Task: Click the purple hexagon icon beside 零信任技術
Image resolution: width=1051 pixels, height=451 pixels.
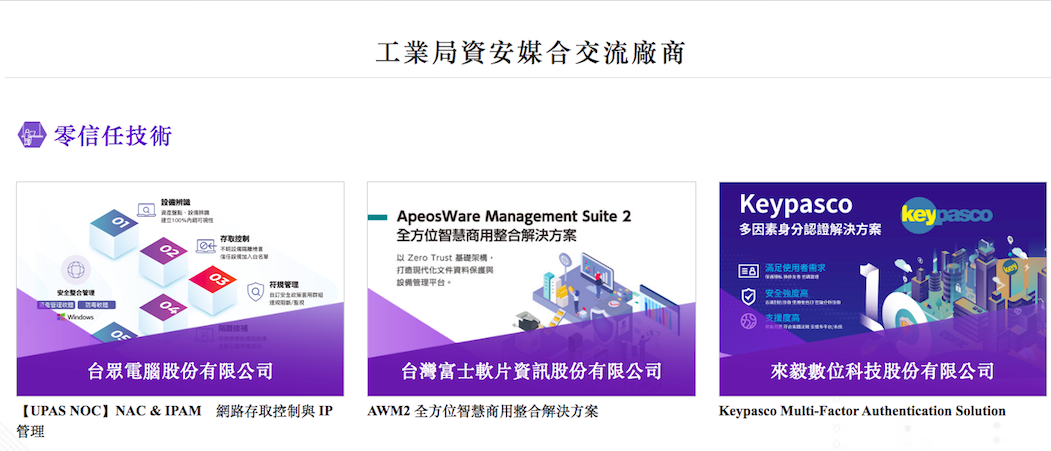Action: pos(31,135)
